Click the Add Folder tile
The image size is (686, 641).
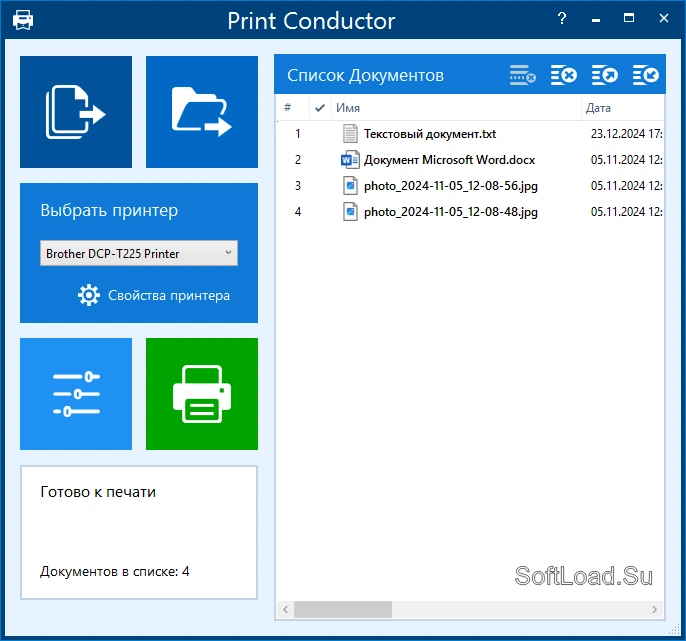click(202, 112)
